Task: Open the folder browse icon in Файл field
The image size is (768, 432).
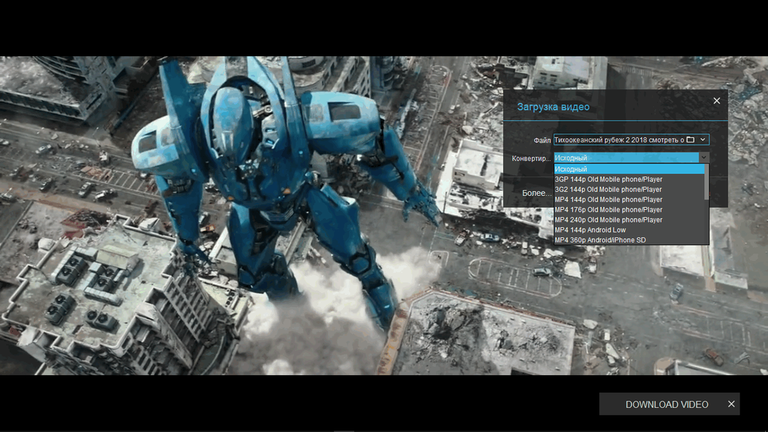Action: [x=690, y=140]
